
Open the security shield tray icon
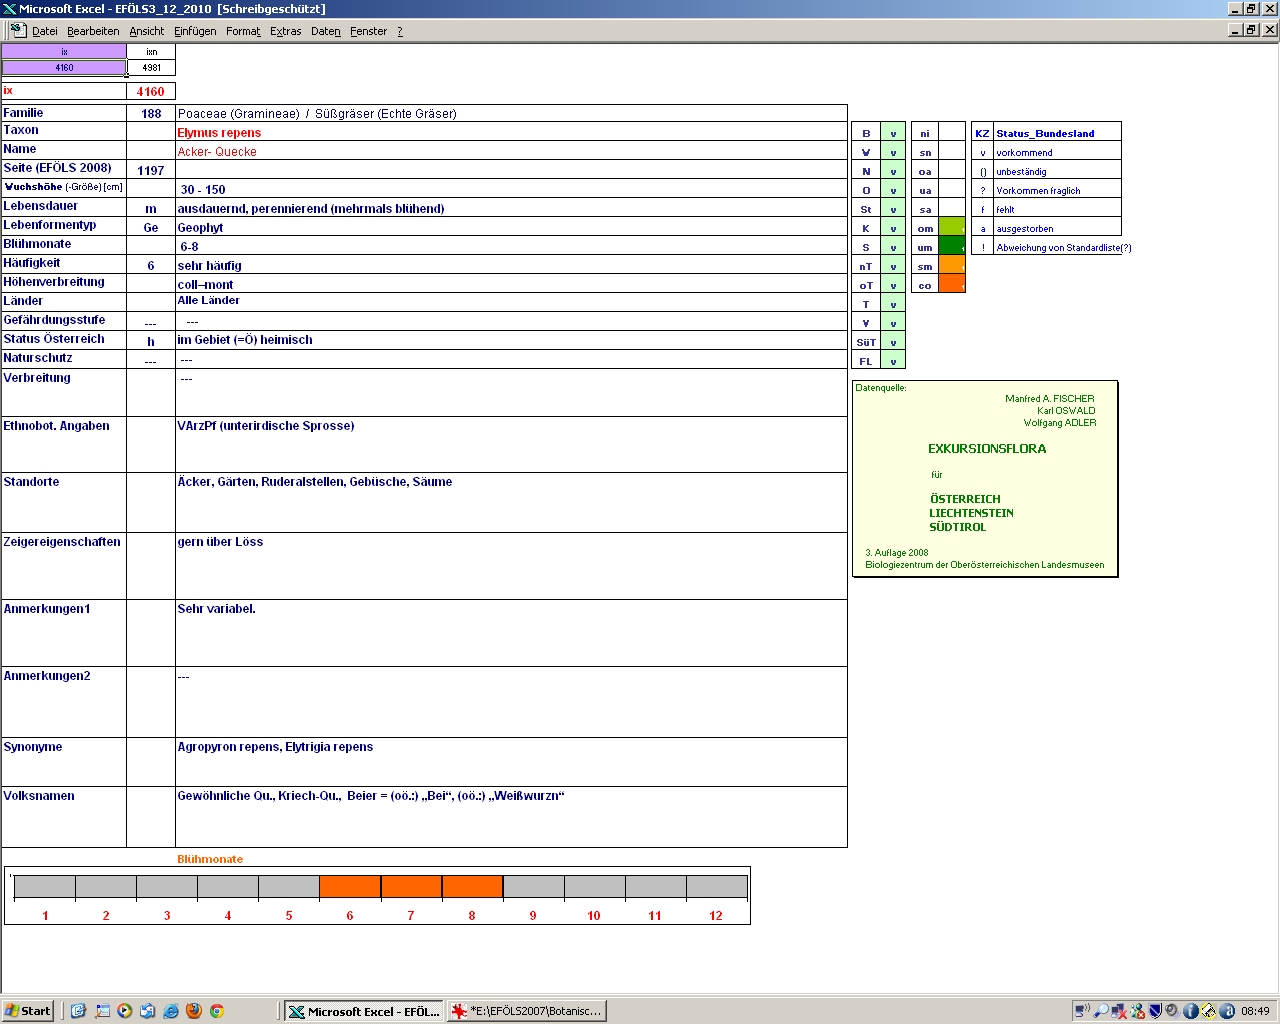tap(1155, 1011)
